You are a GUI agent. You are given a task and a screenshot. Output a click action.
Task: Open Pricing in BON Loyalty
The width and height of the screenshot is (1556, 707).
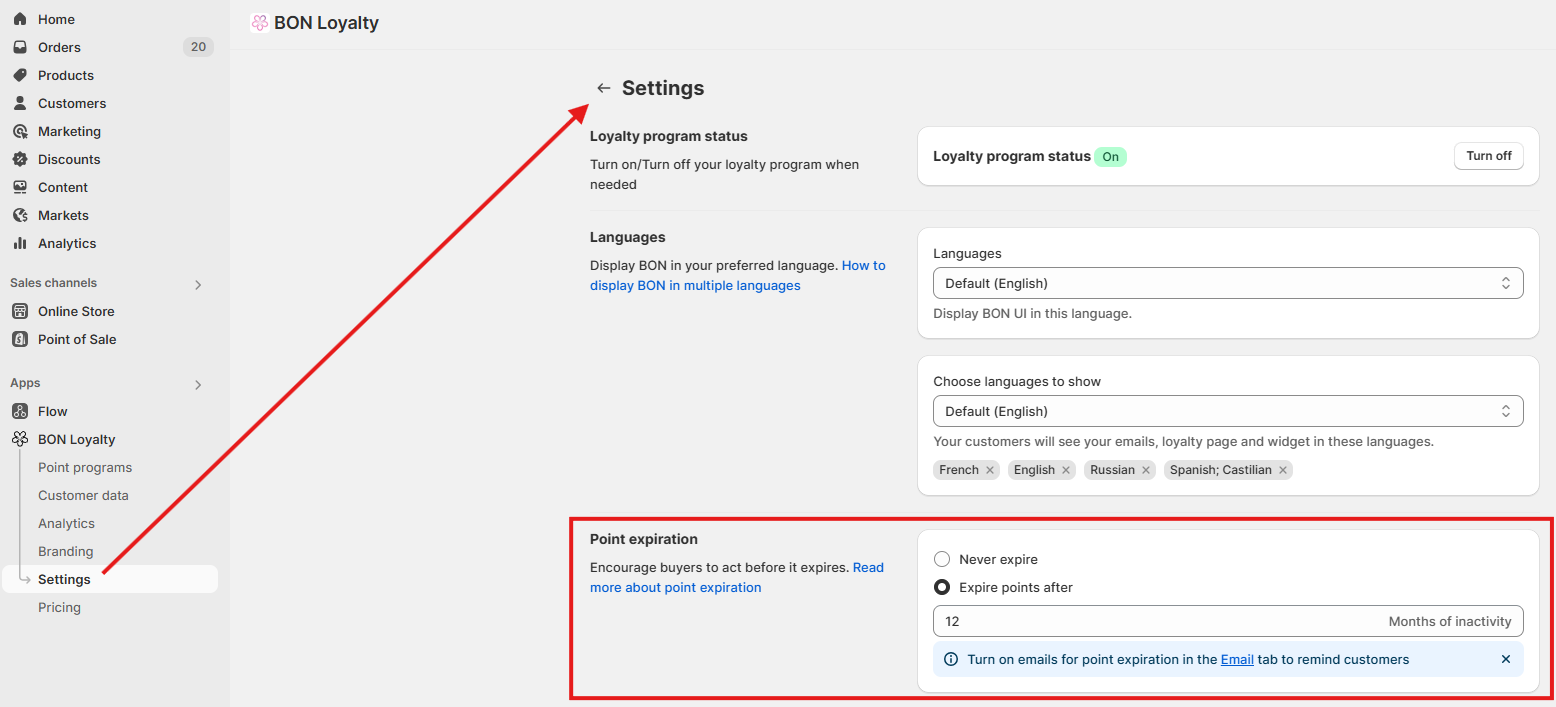pos(59,607)
